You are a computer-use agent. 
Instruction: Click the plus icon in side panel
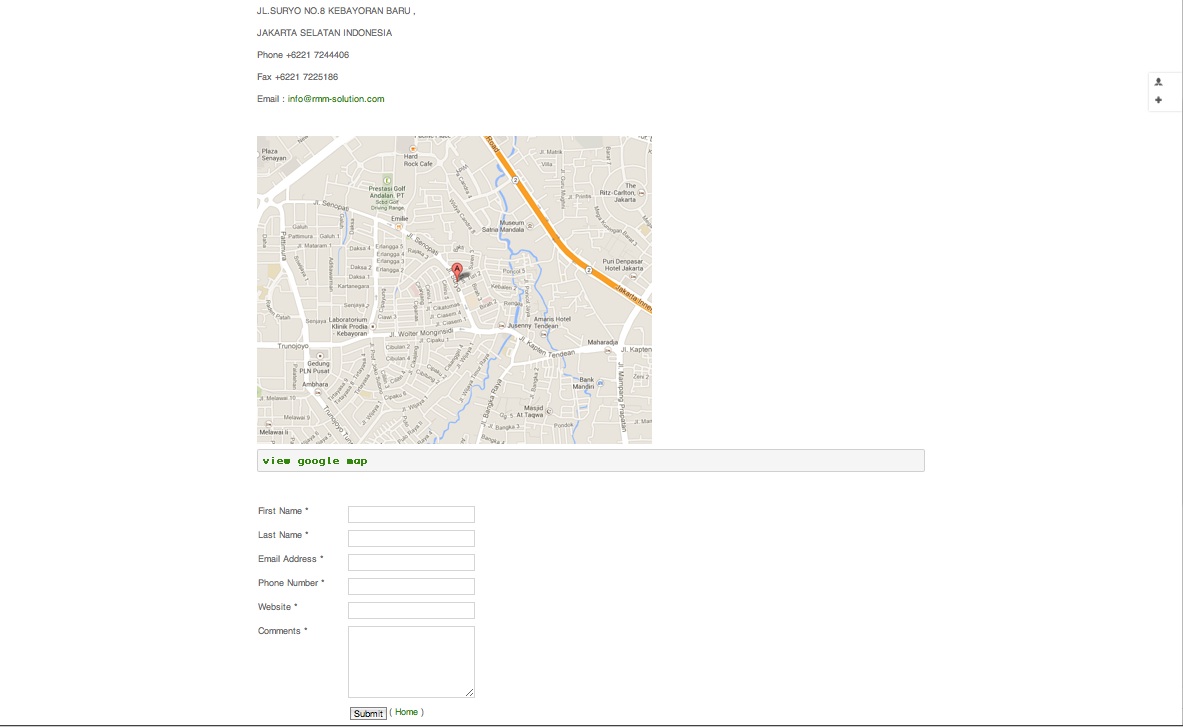[x=1158, y=100]
